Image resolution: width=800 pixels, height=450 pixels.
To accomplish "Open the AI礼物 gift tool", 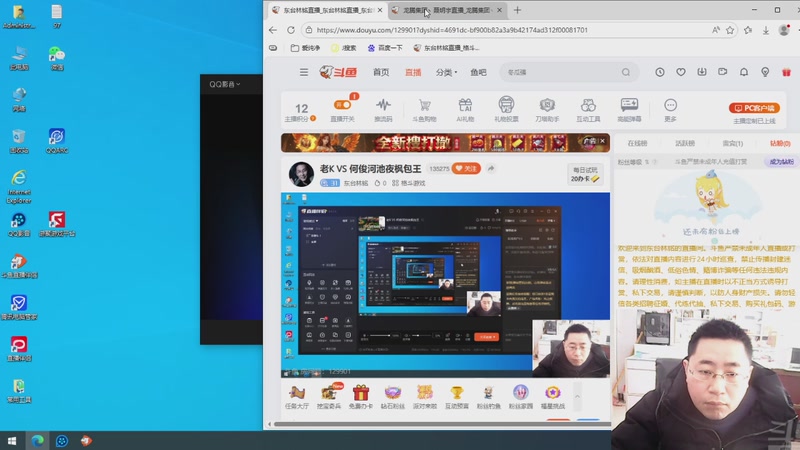I will pos(465,110).
